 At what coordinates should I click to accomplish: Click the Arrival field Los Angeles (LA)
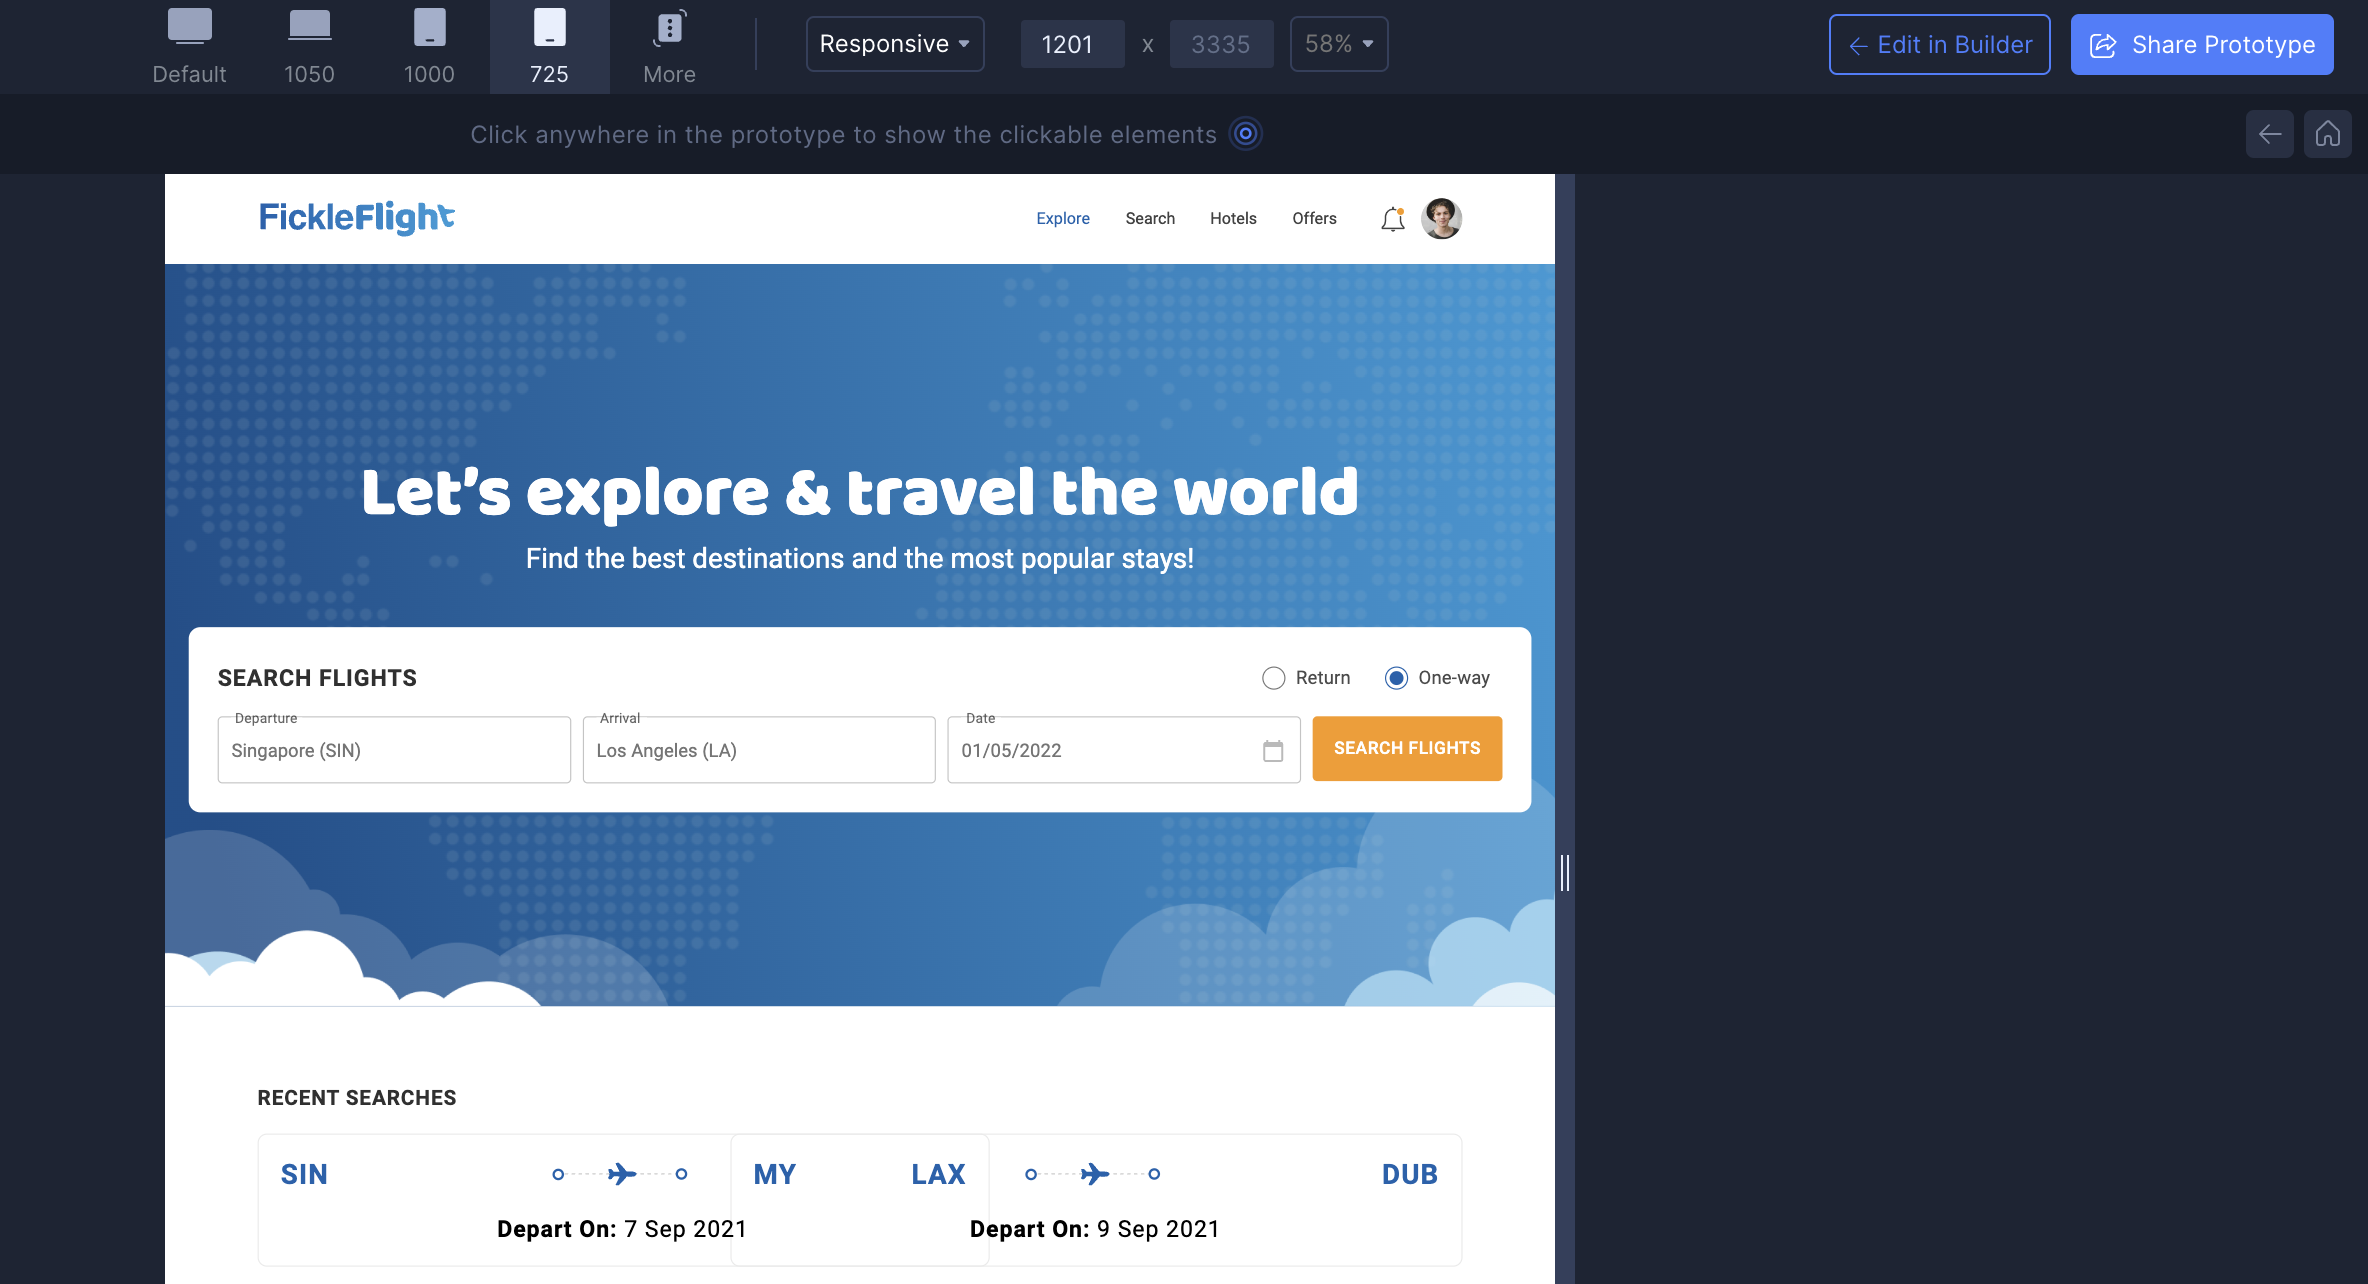pyautogui.click(x=759, y=750)
